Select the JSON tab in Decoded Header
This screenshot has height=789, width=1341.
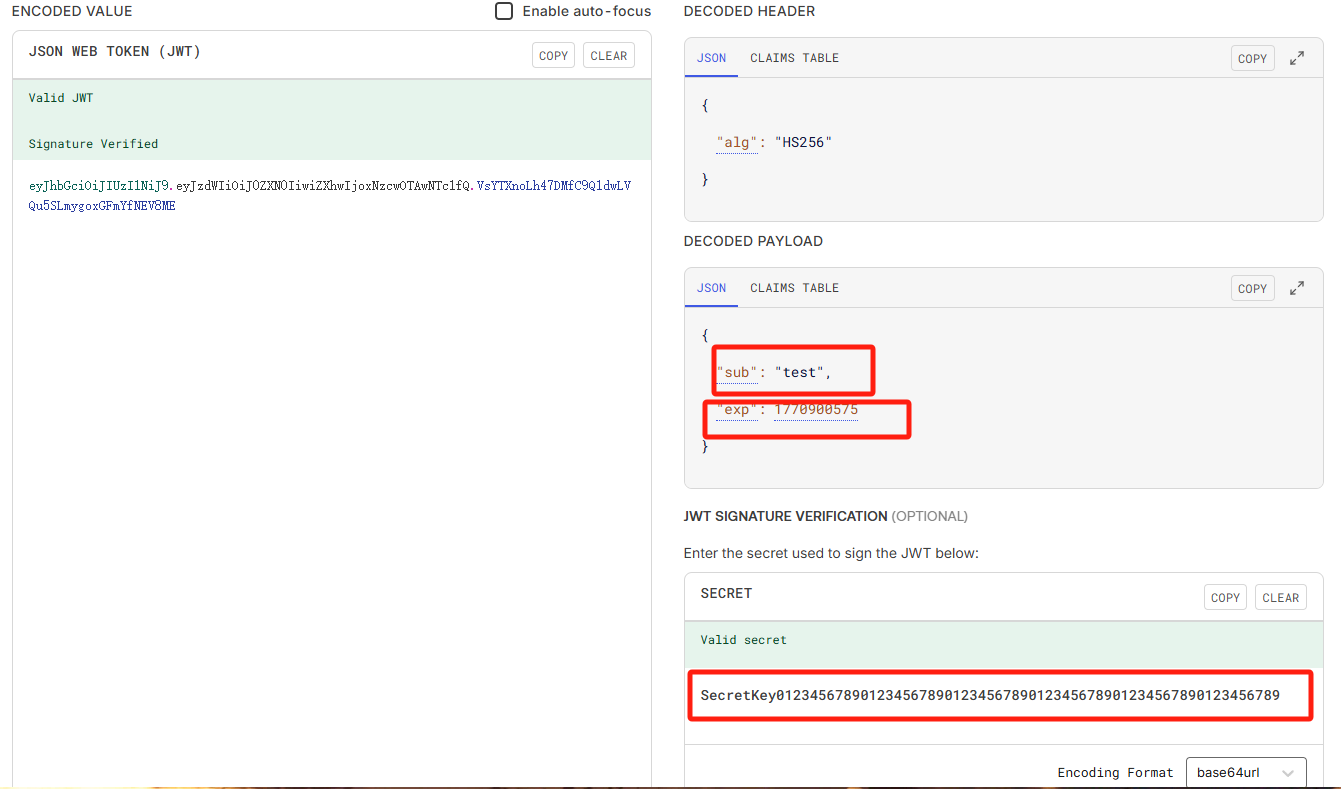711,58
